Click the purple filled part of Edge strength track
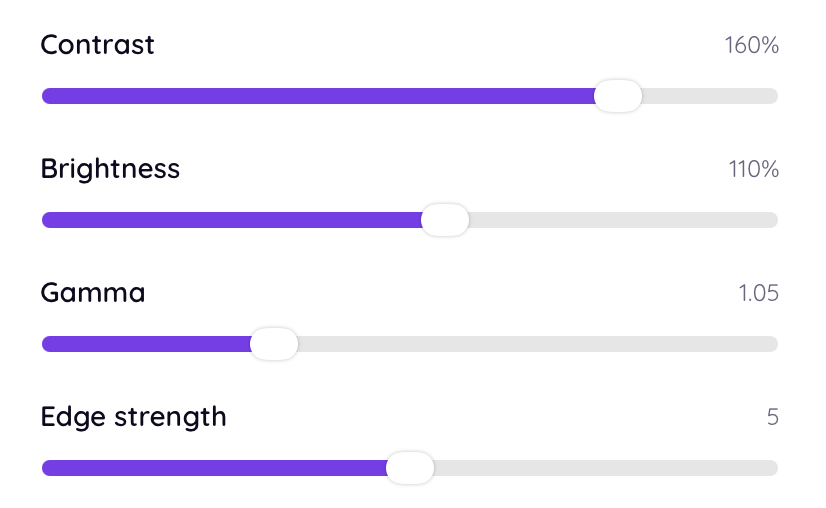Viewport: 826px width, 508px height. 214,468
